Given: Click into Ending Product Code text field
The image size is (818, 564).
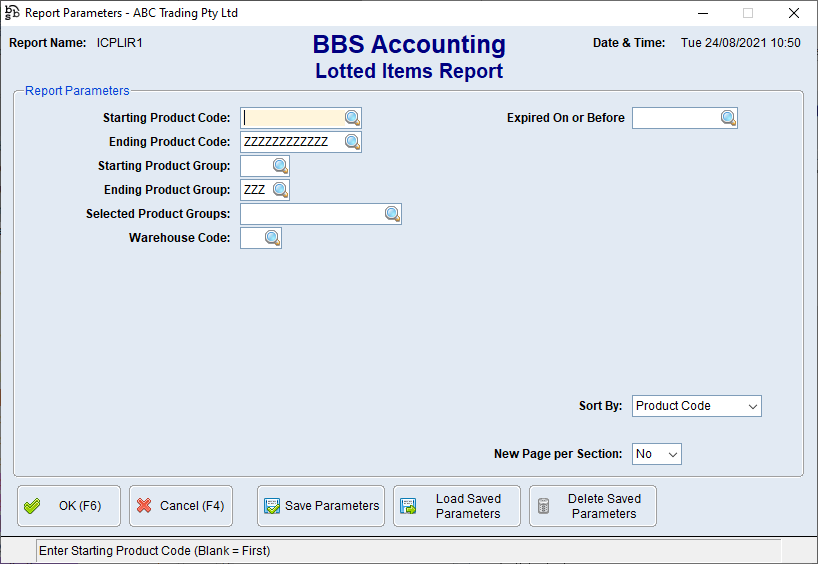Looking at the screenshot, I should click(292, 142).
